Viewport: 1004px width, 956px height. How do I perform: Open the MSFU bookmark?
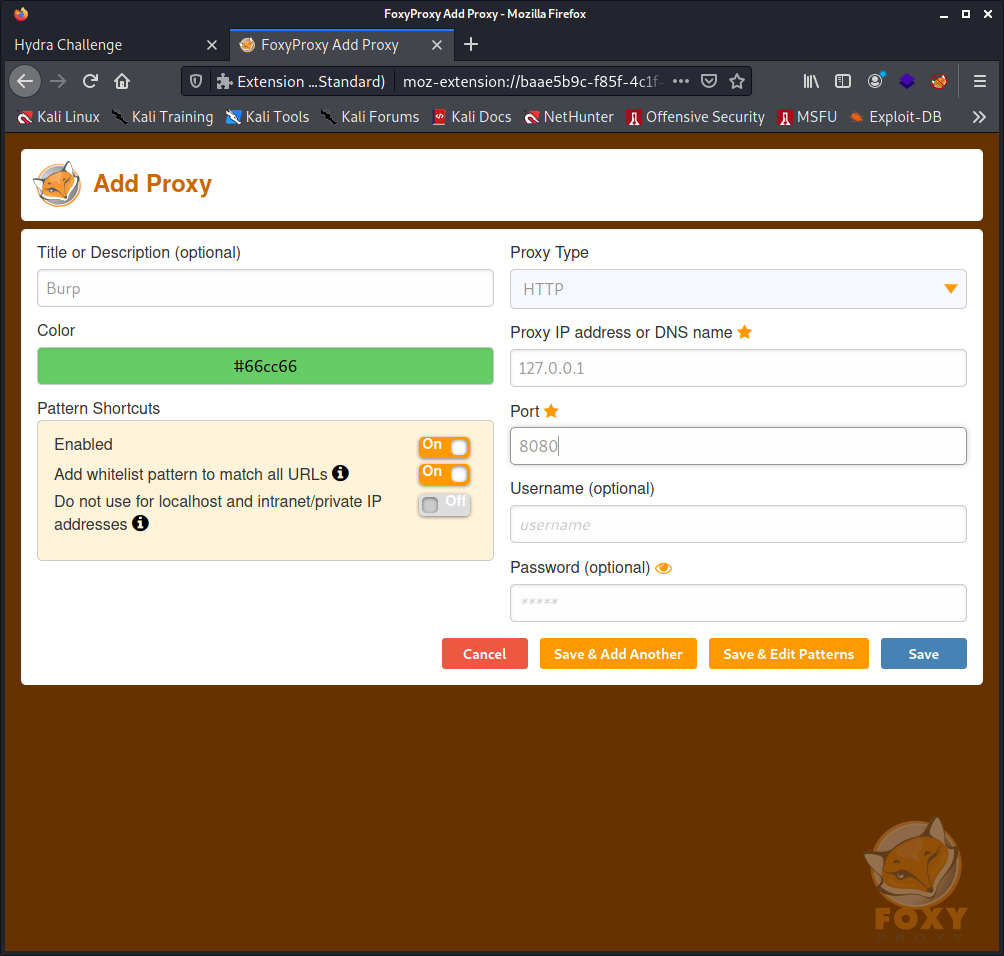coord(807,117)
